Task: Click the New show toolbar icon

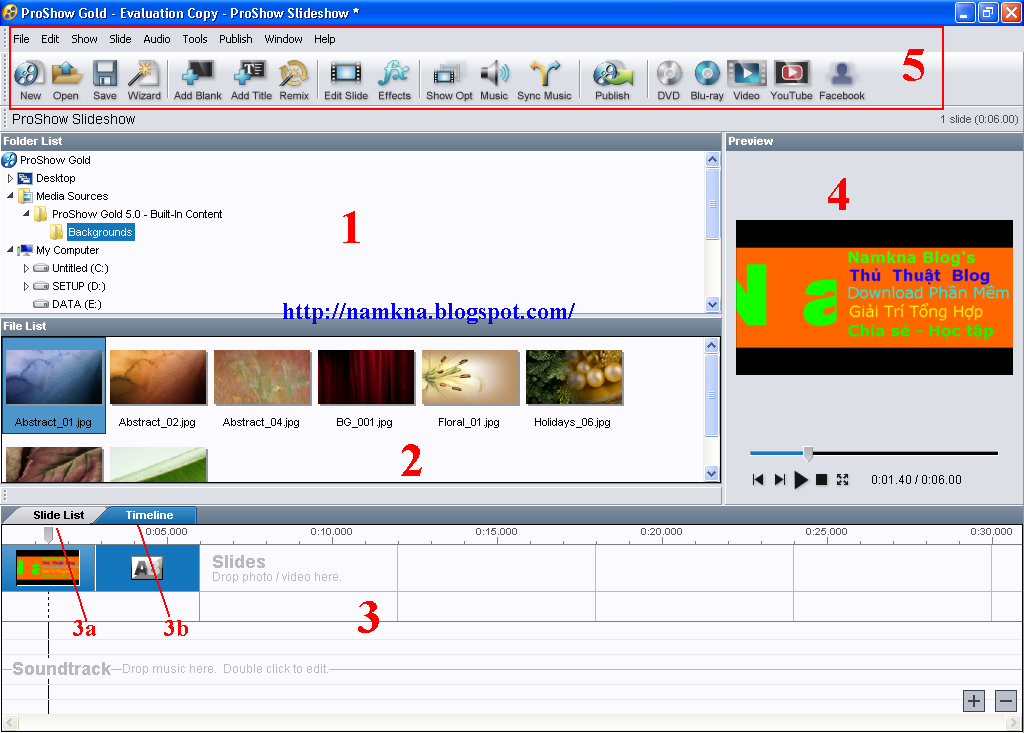Action: pyautogui.click(x=30, y=80)
